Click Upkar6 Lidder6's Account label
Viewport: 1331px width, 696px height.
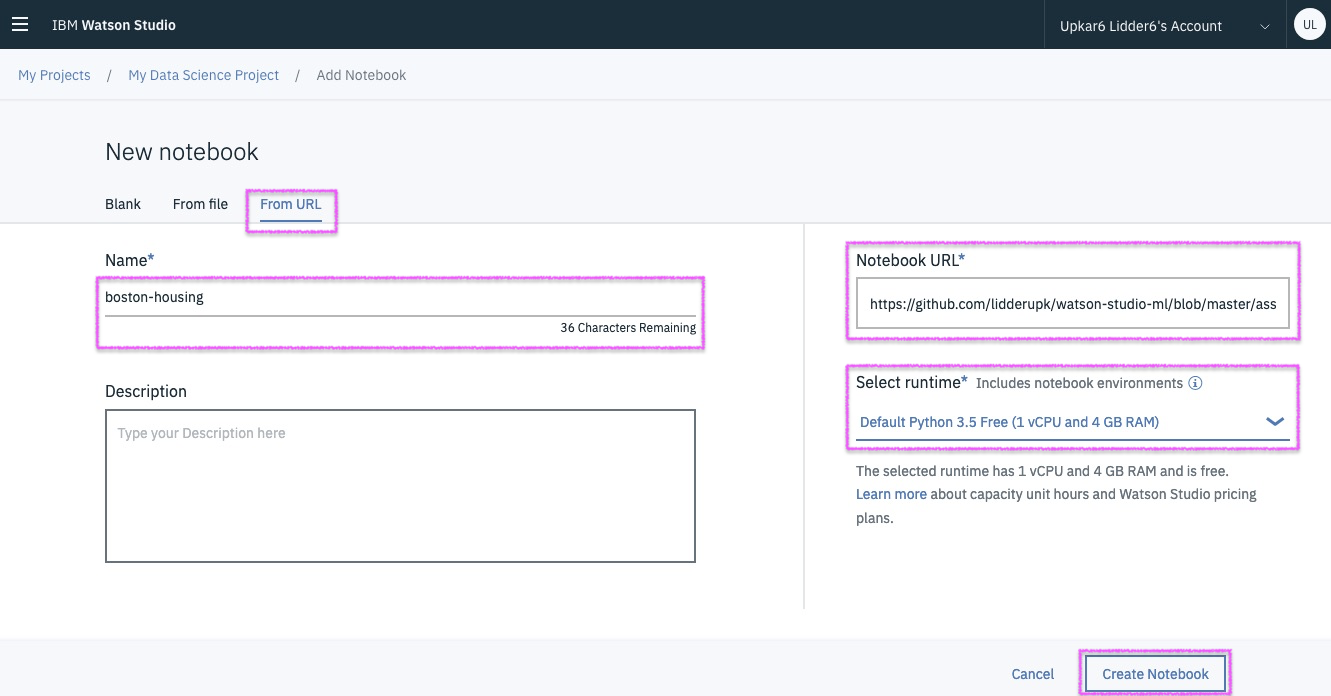pos(1141,26)
